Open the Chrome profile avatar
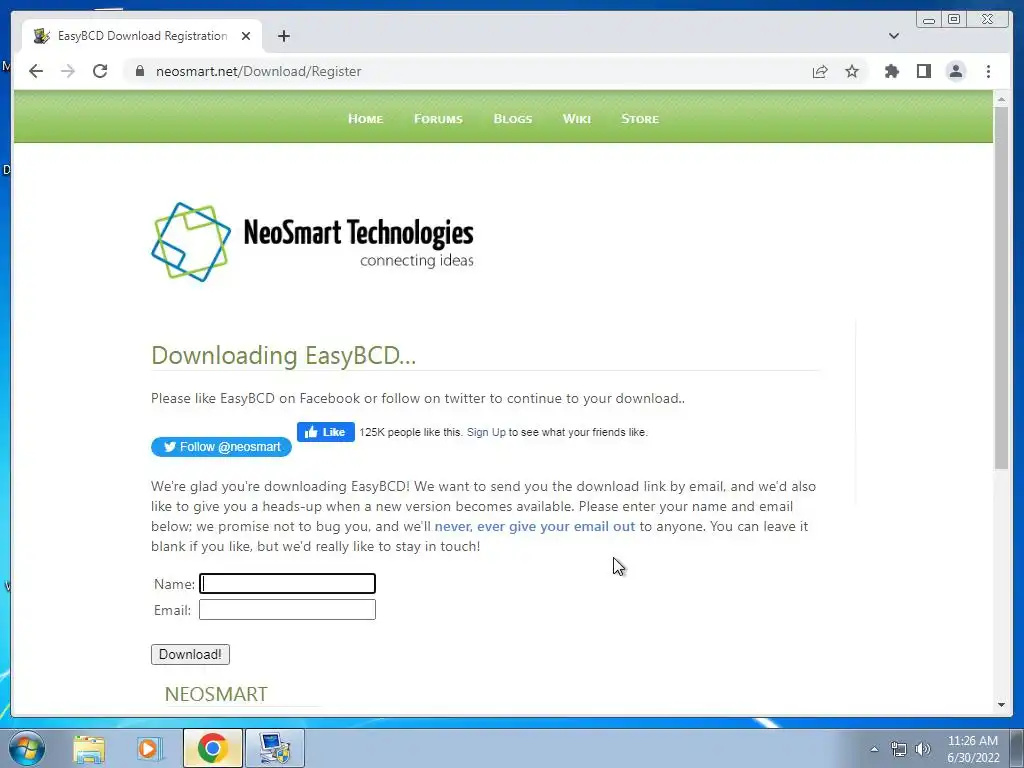This screenshot has height=768, width=1024. [x=955, y=71]
